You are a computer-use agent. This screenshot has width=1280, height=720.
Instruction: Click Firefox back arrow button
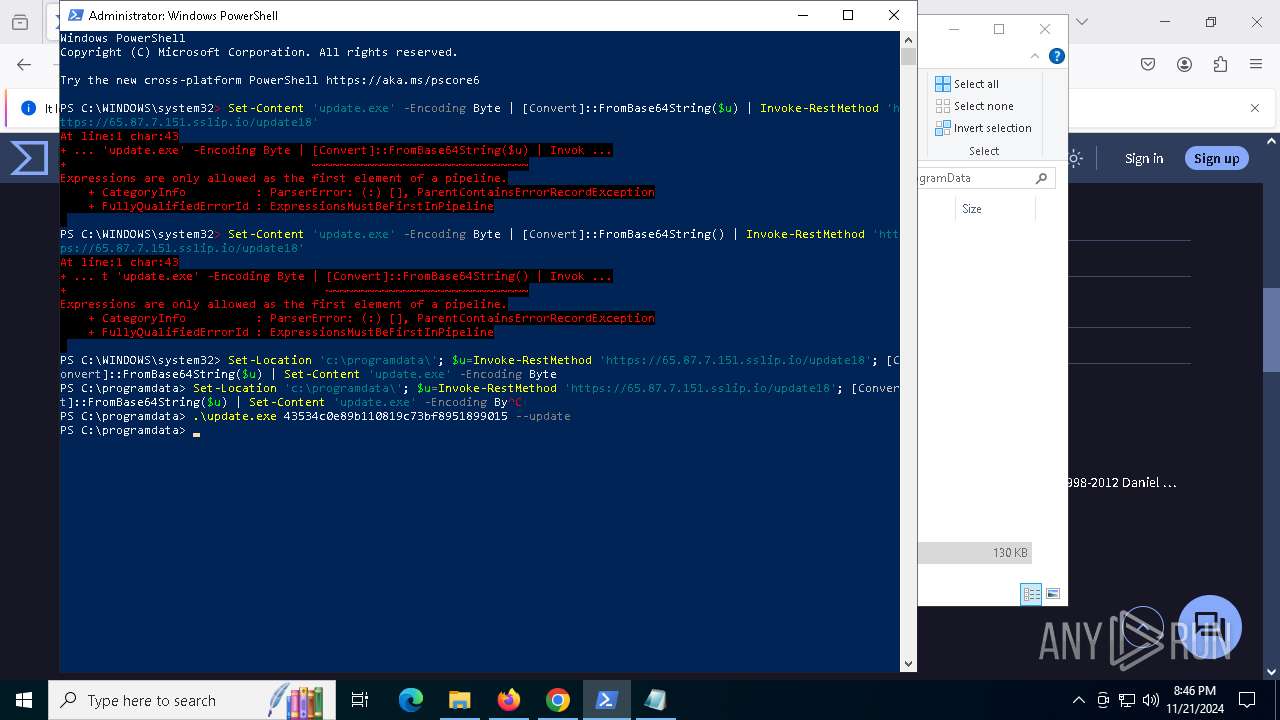click(x=24, y=64)
